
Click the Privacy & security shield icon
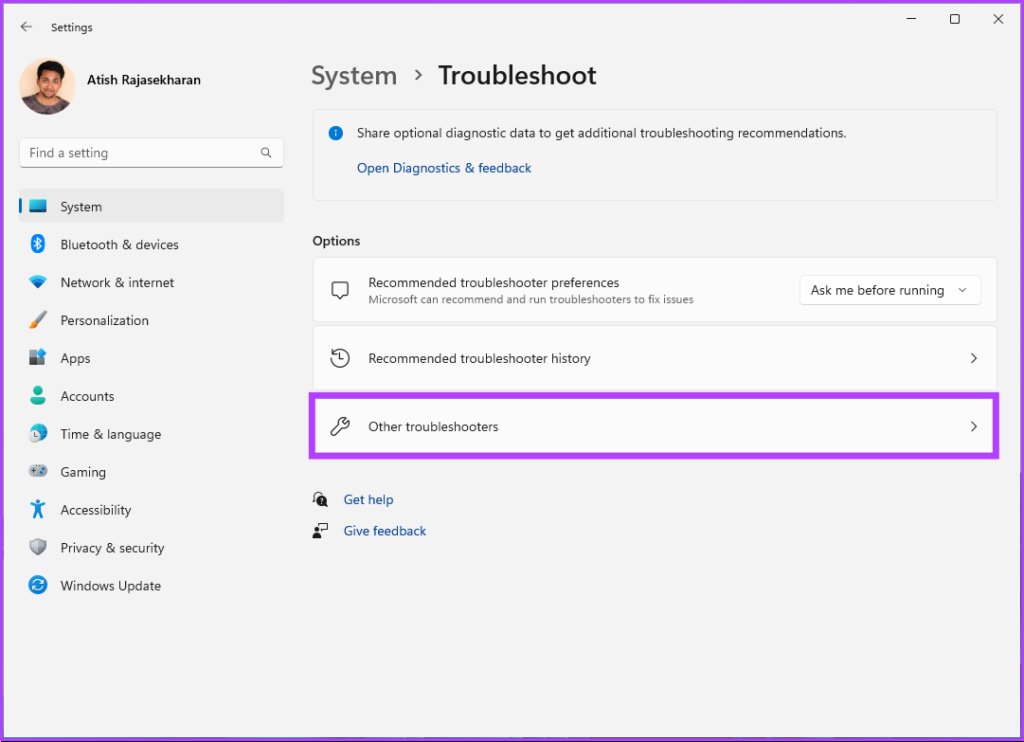click(38, 548)
